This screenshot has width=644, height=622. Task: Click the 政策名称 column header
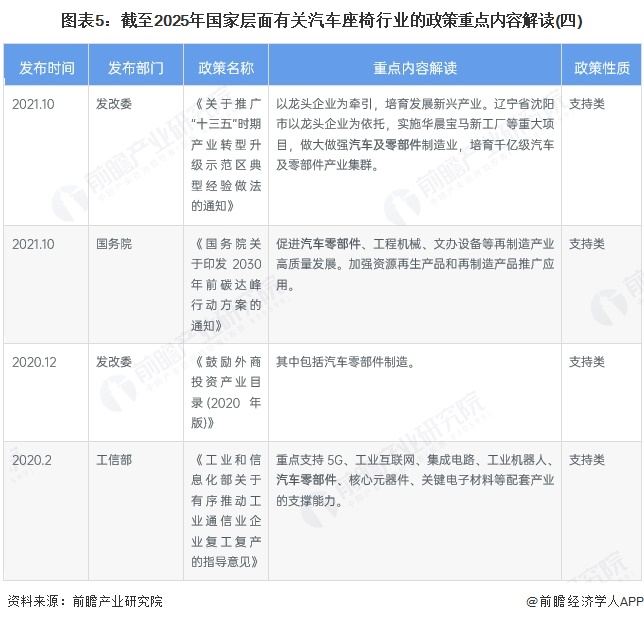point(226,68)
